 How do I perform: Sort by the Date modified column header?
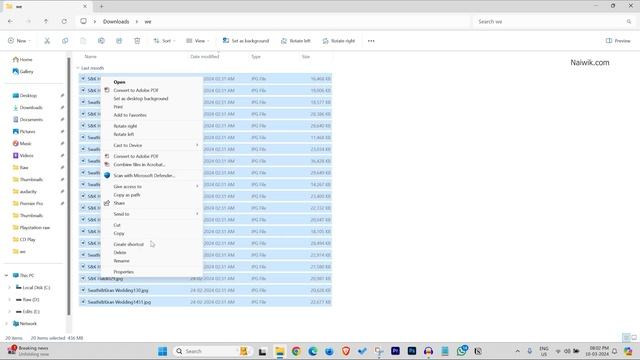pos(204,57)
